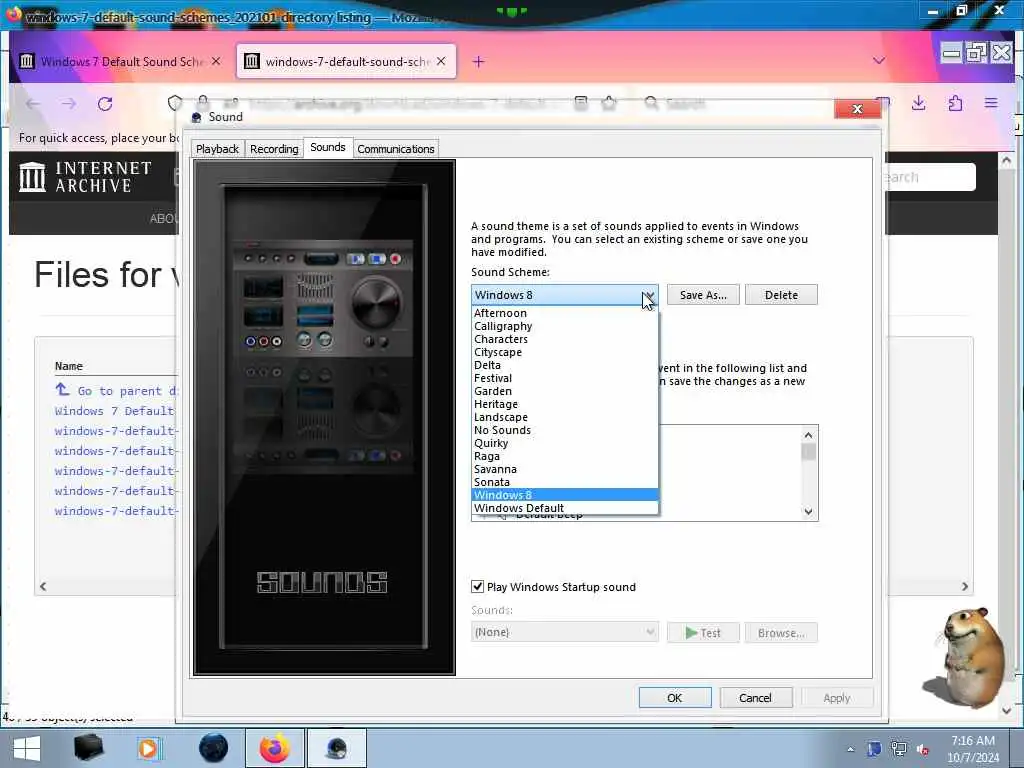Show the Firefox list all tabs chevron
The height and width of the screenshot is (768, 1024).
(x=878, y=61)
